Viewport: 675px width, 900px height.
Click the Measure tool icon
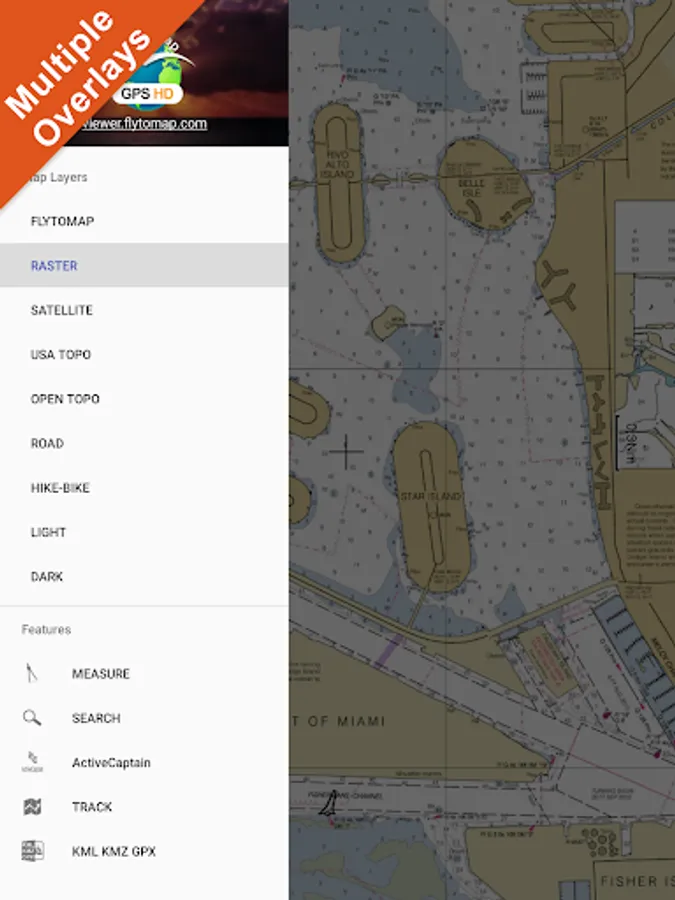click(32, 673)
